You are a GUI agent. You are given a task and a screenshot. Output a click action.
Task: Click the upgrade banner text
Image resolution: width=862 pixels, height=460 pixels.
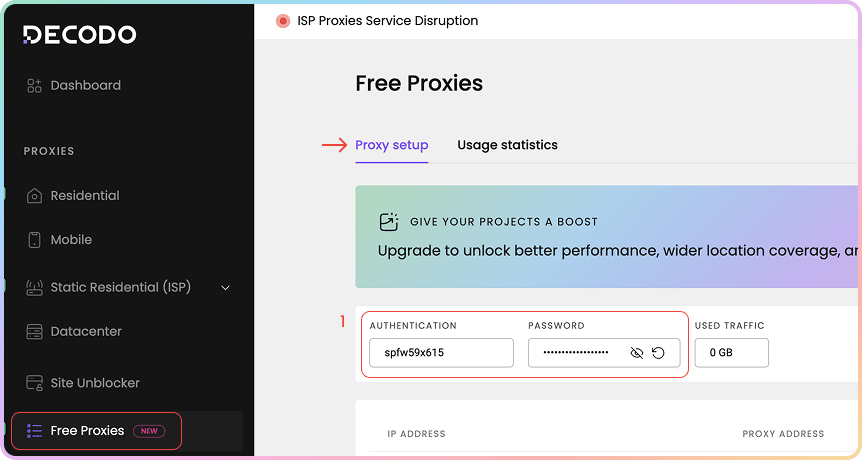coord(617,251)
